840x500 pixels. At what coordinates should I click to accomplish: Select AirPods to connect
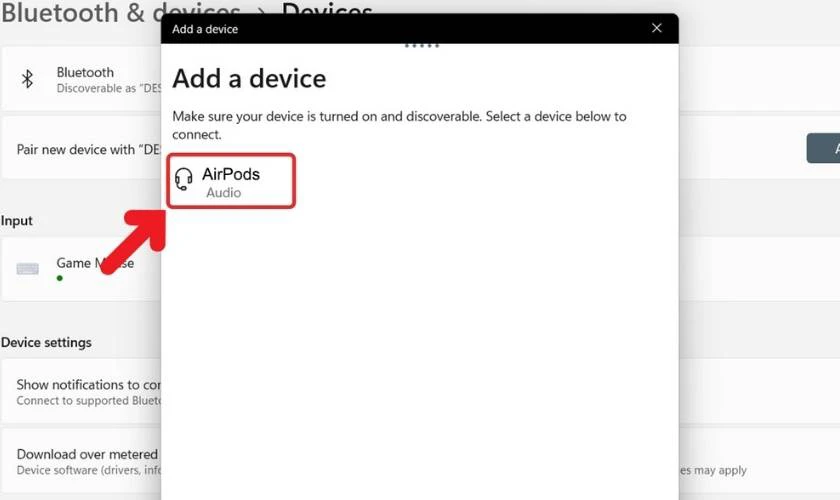pyautogui.click(x=231, y=180)
